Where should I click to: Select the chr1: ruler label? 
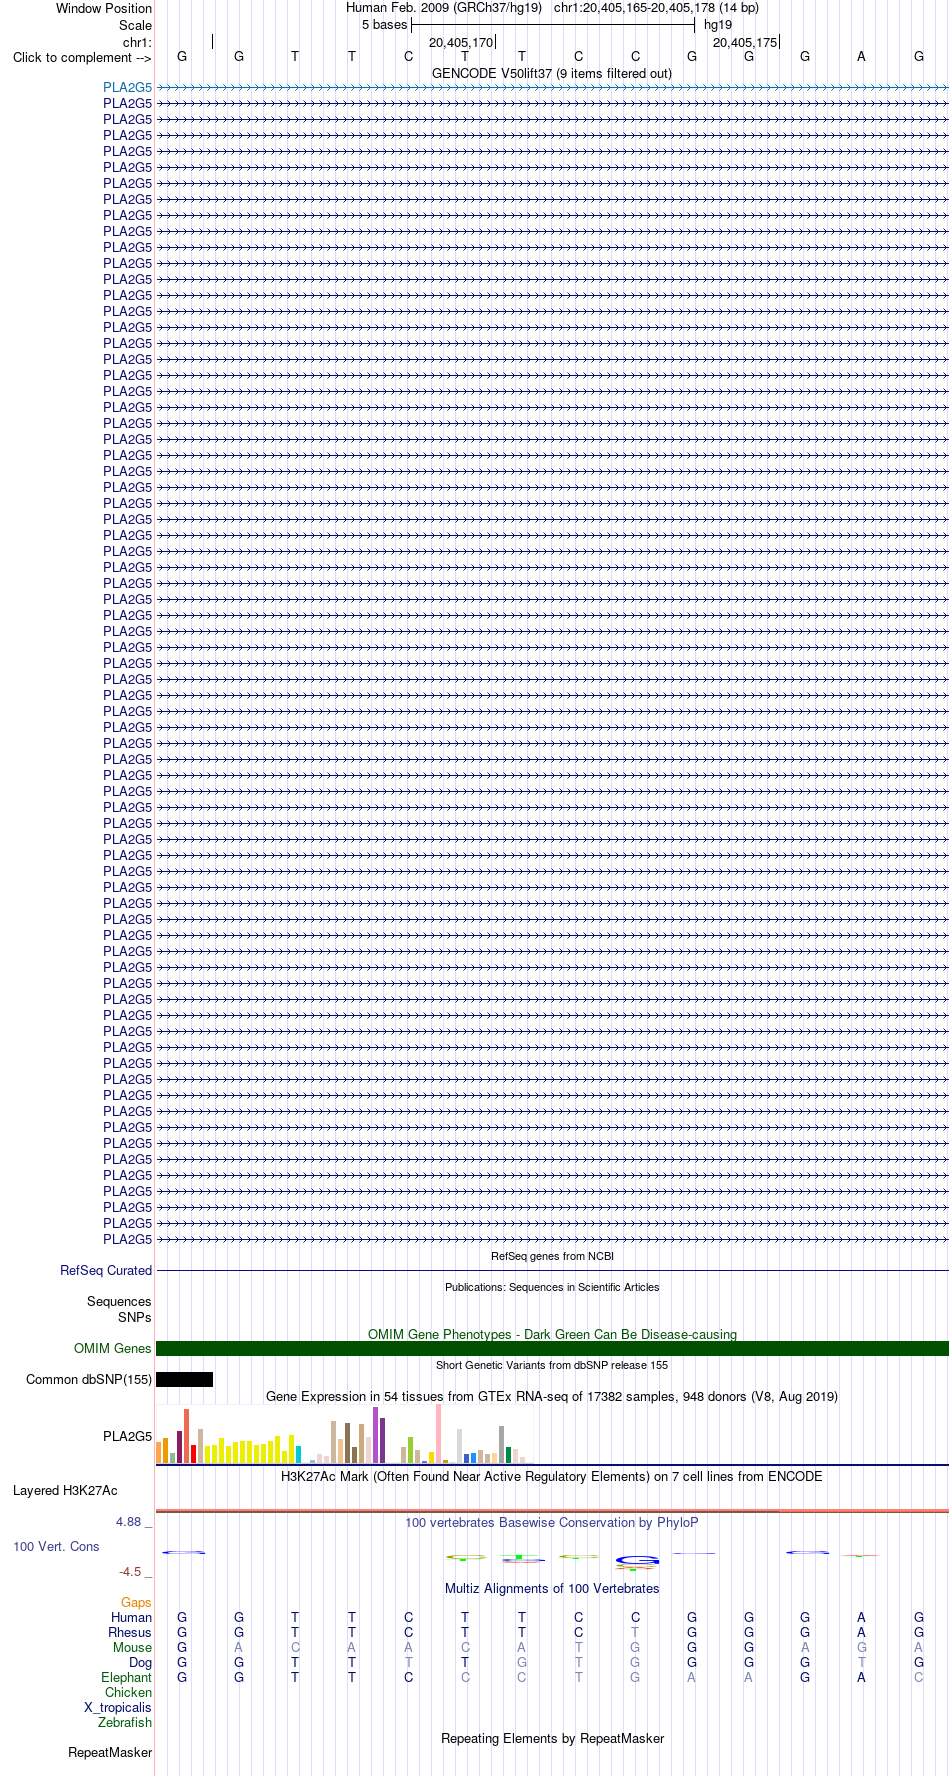click(137, 42)
